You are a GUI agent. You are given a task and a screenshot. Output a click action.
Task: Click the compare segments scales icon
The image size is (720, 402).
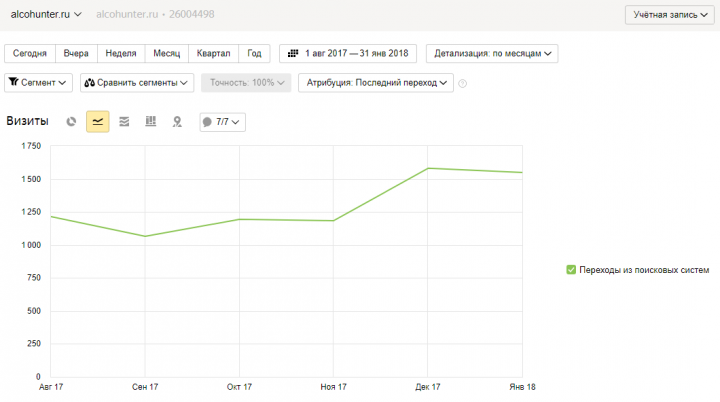(x=90, y=83)
